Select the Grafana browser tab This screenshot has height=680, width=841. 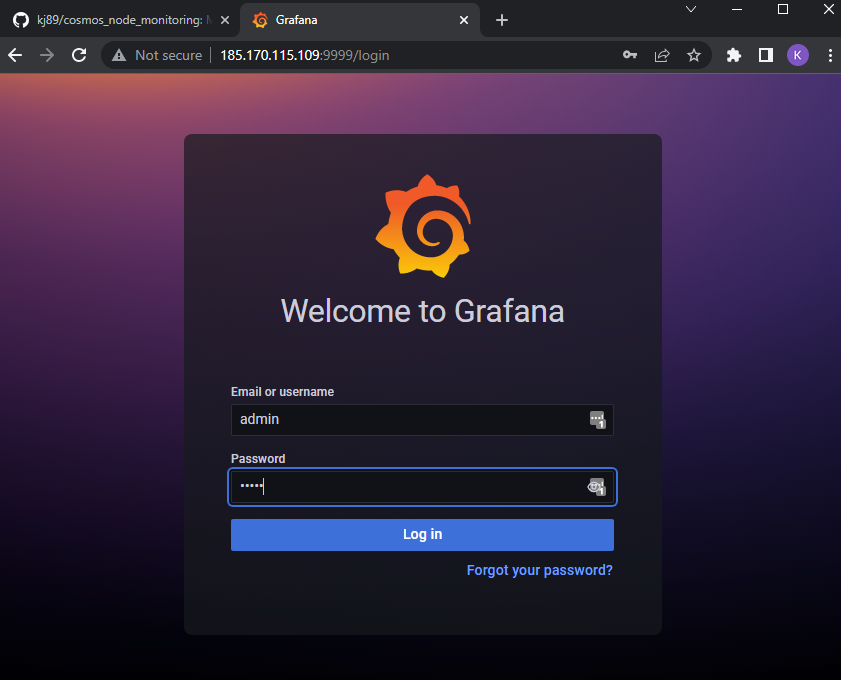tap(359, 20)
